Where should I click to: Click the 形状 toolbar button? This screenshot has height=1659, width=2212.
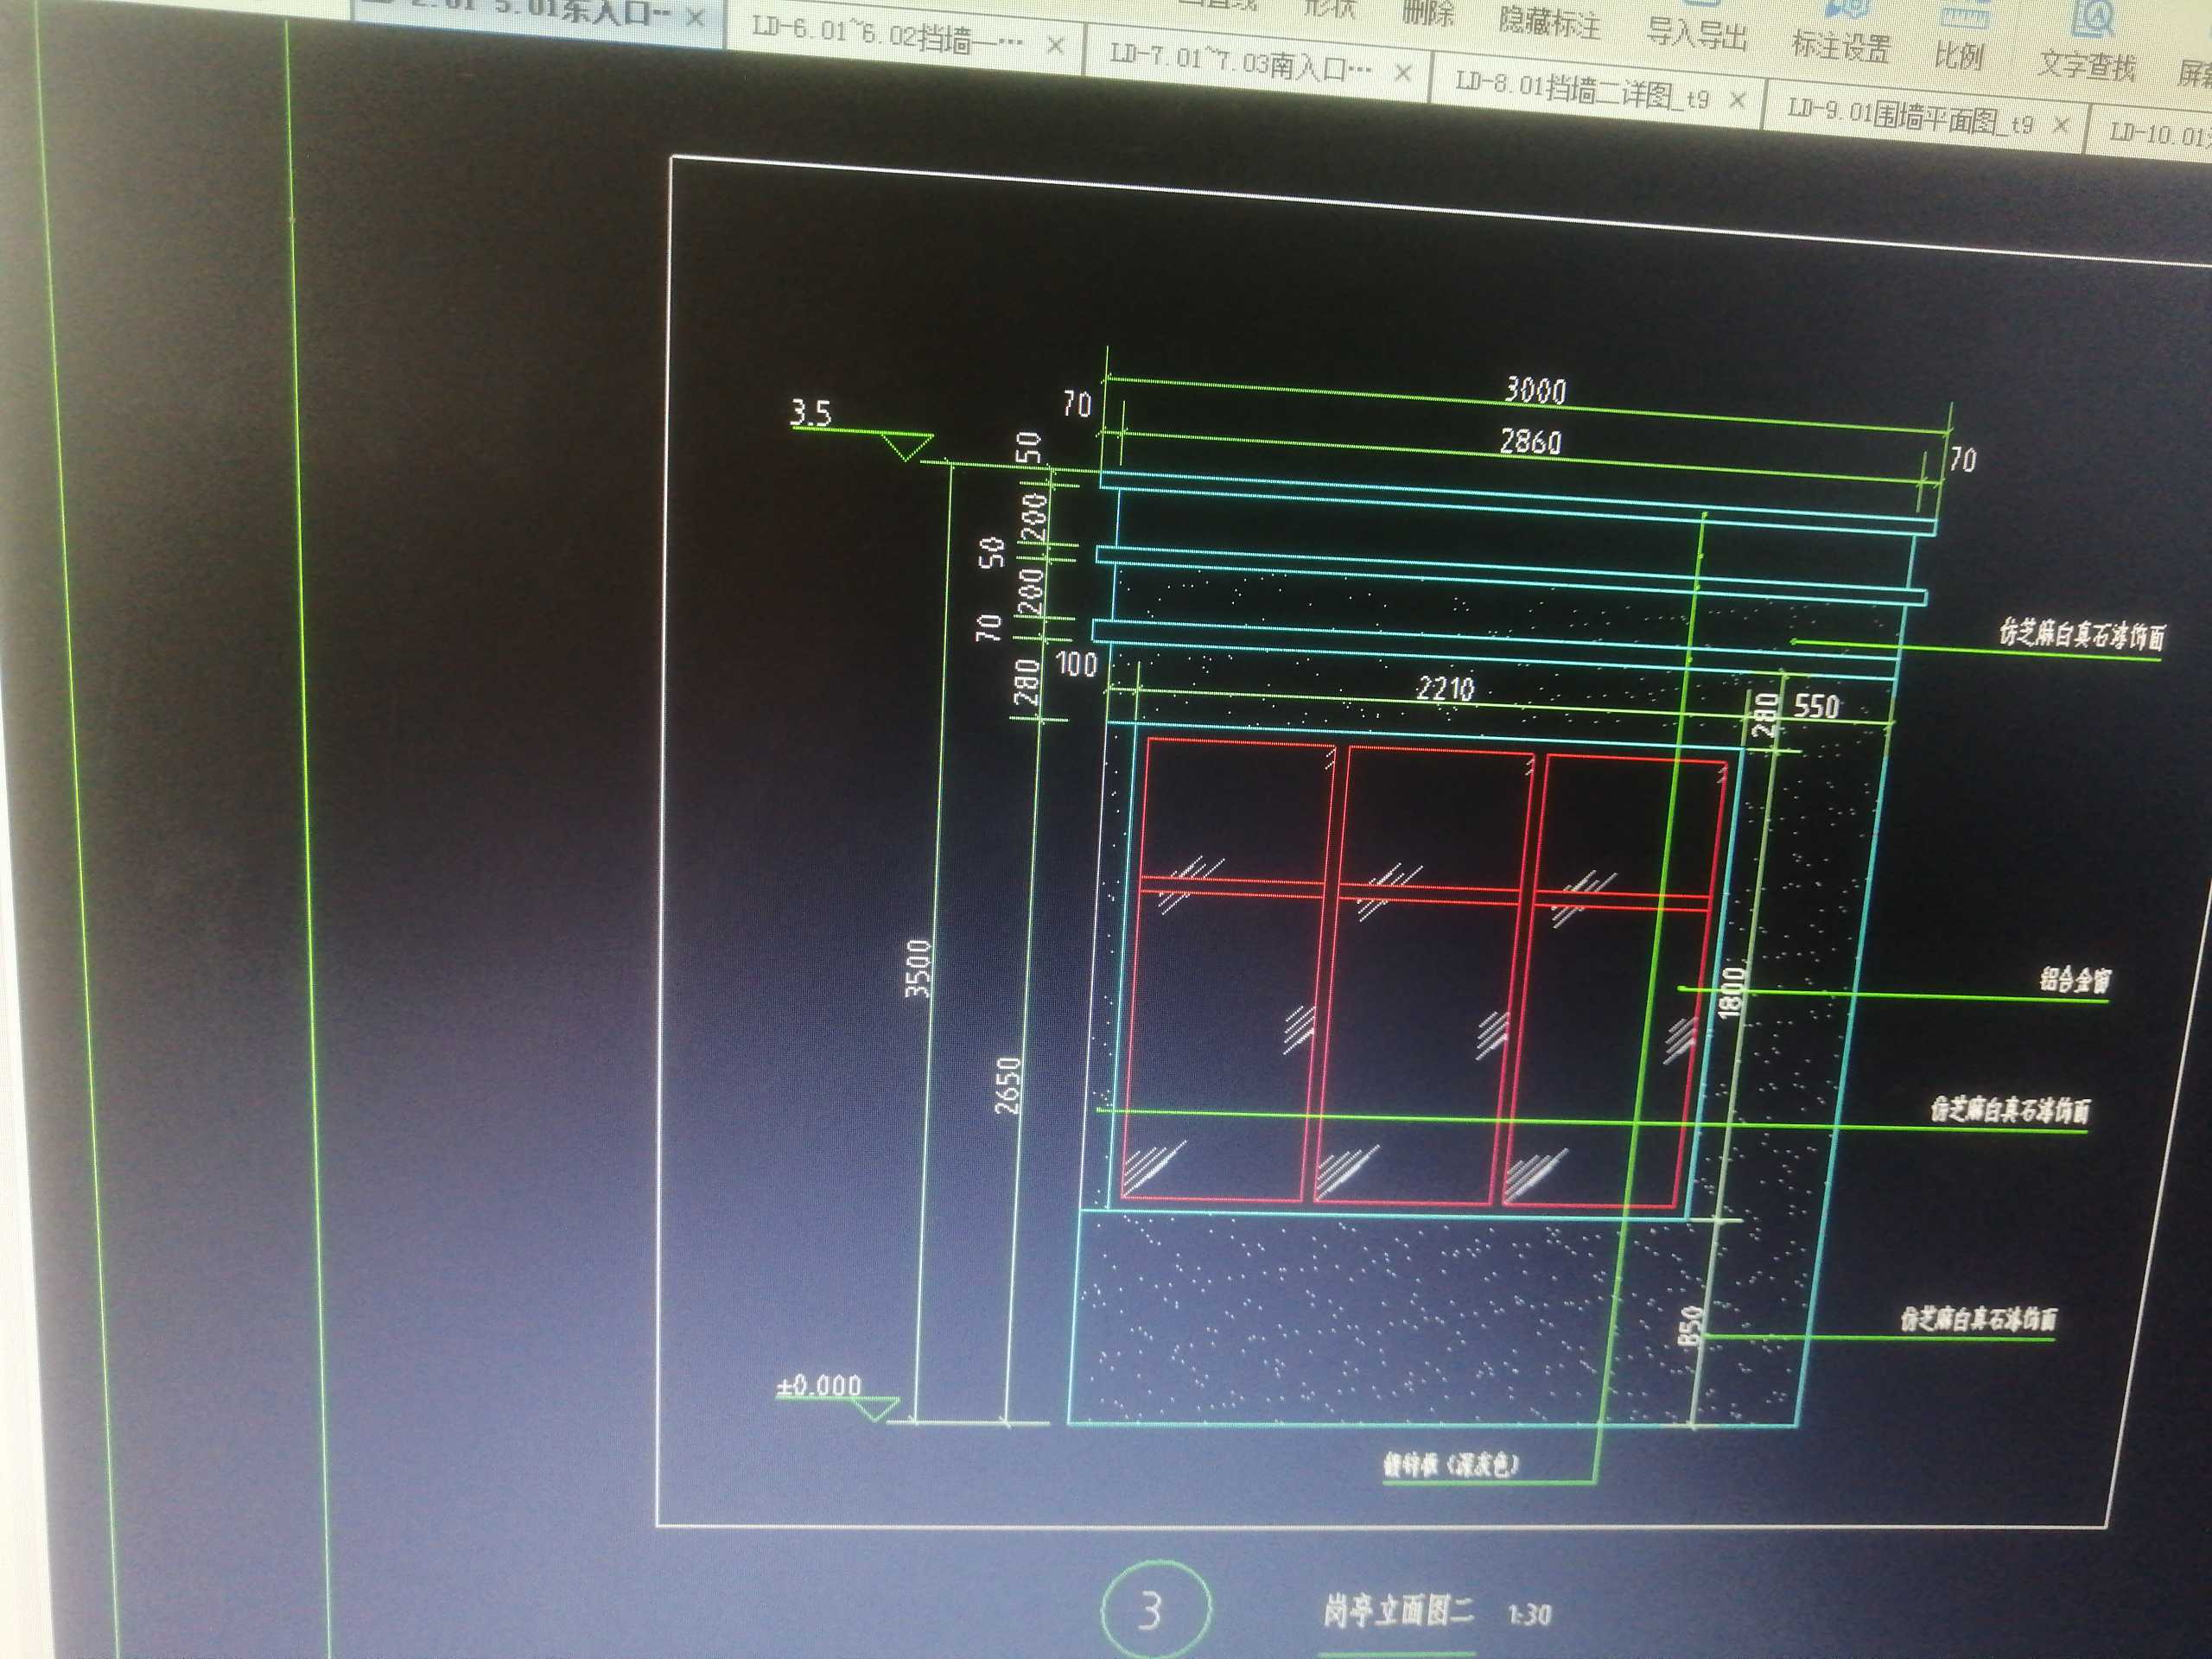(x=1330, y=7)
